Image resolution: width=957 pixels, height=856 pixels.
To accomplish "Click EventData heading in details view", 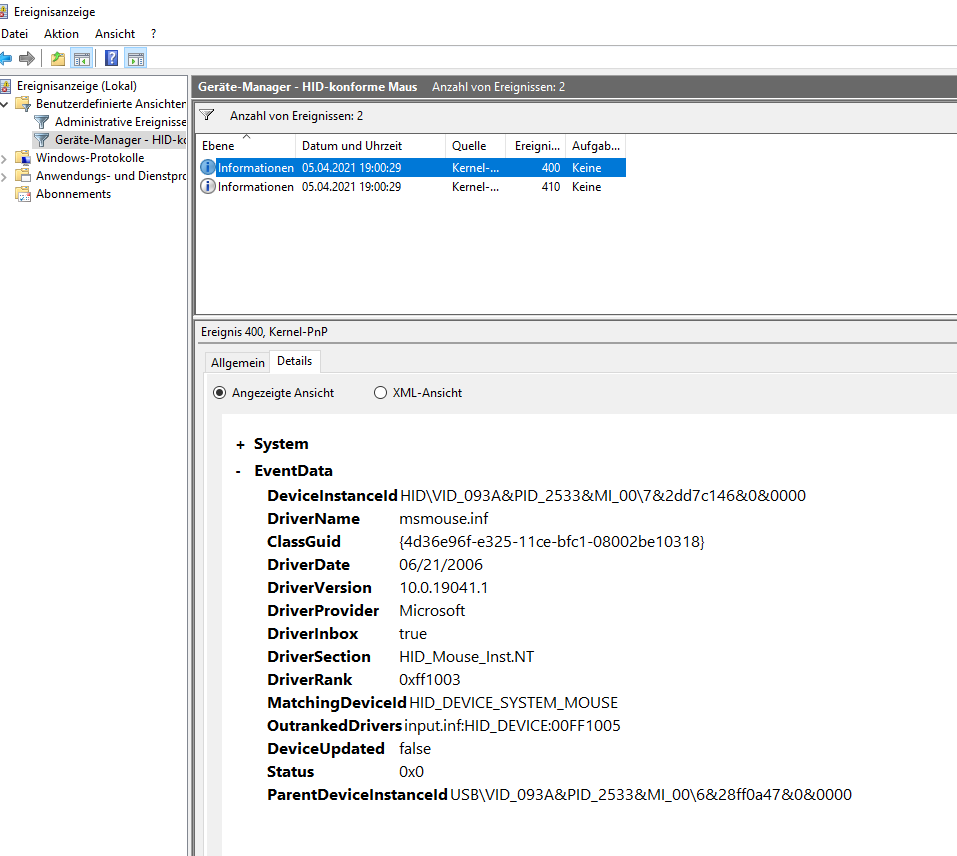I will coord(294,470).
